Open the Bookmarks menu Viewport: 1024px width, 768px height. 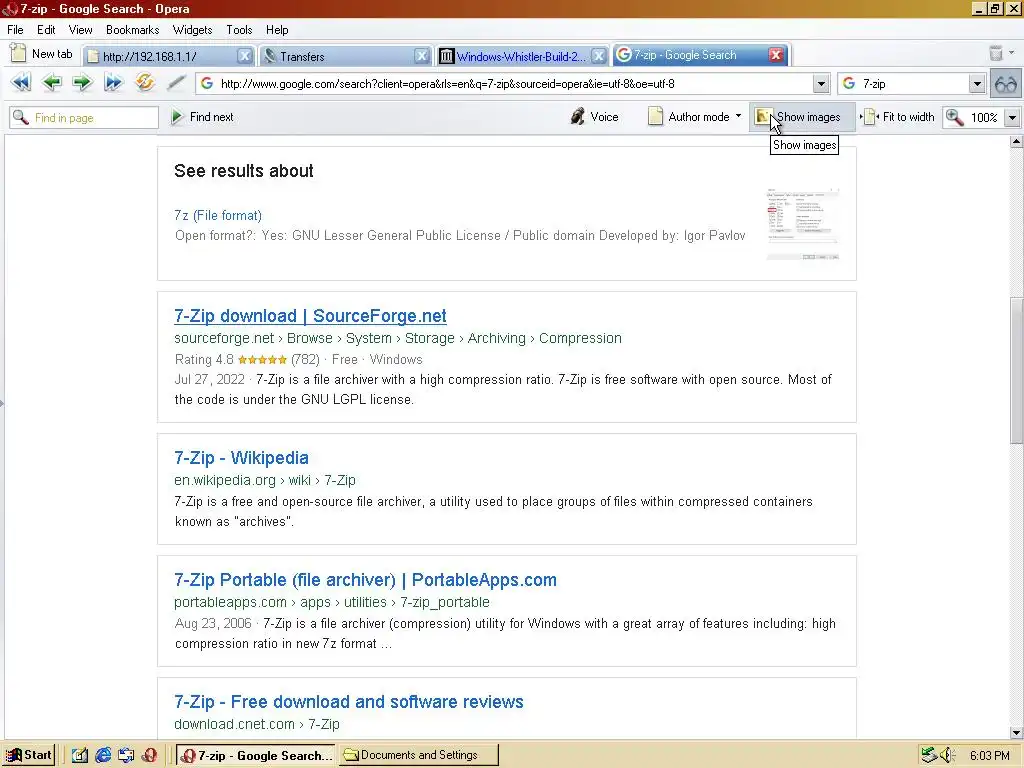click(x=133, y=29)
